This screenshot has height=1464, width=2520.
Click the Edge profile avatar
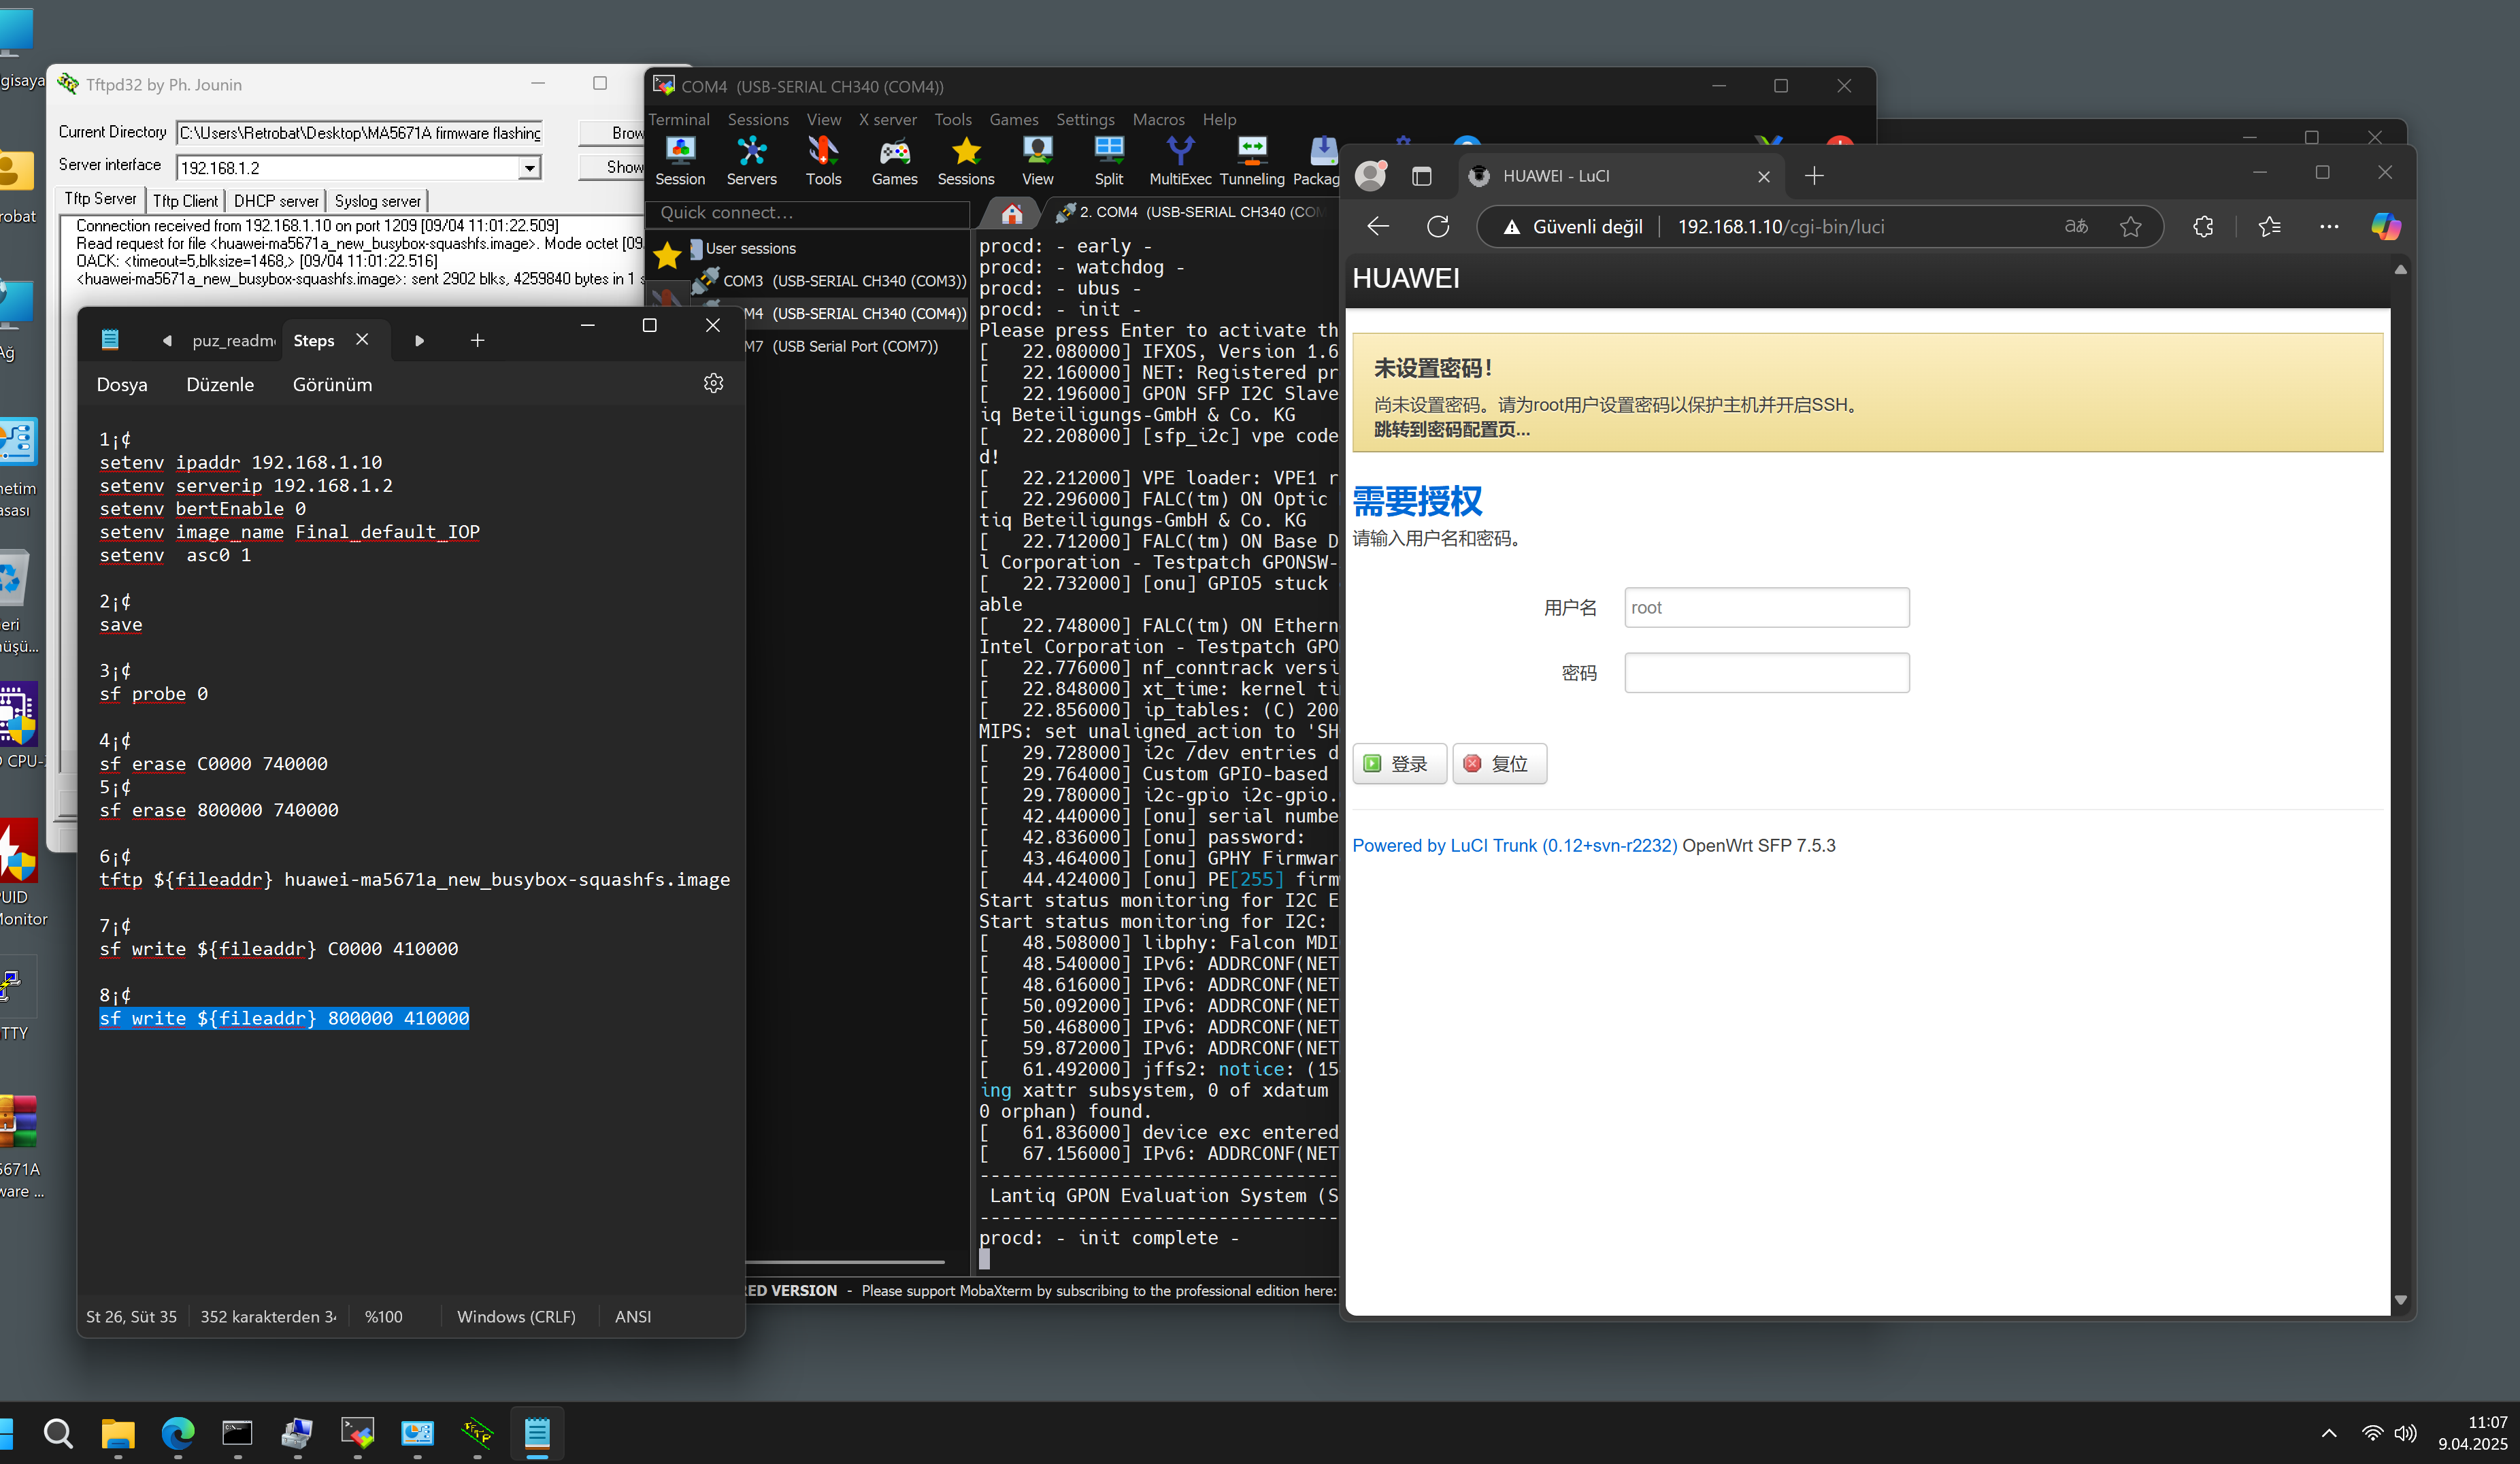tap(1371, 176)
